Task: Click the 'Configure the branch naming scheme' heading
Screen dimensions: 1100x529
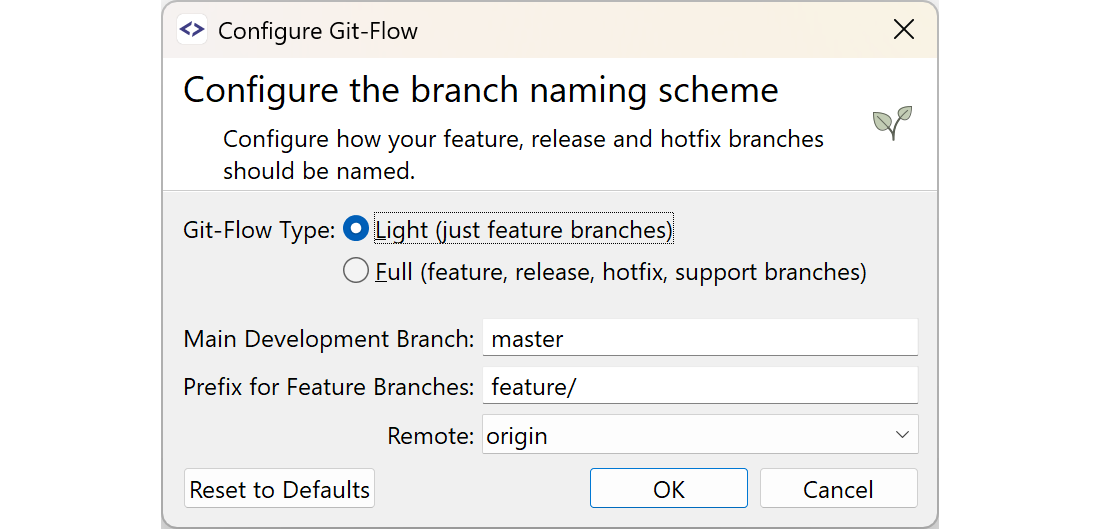Action: 481,90
